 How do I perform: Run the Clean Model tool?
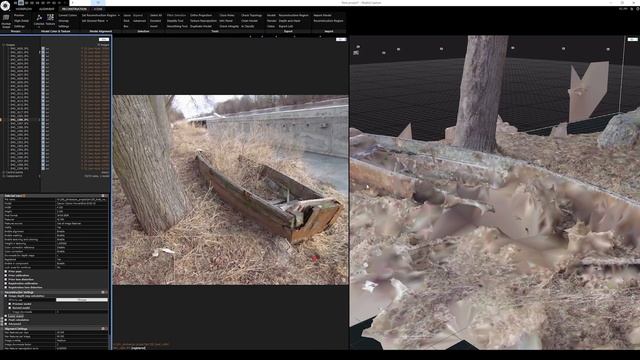coord(249,21)
